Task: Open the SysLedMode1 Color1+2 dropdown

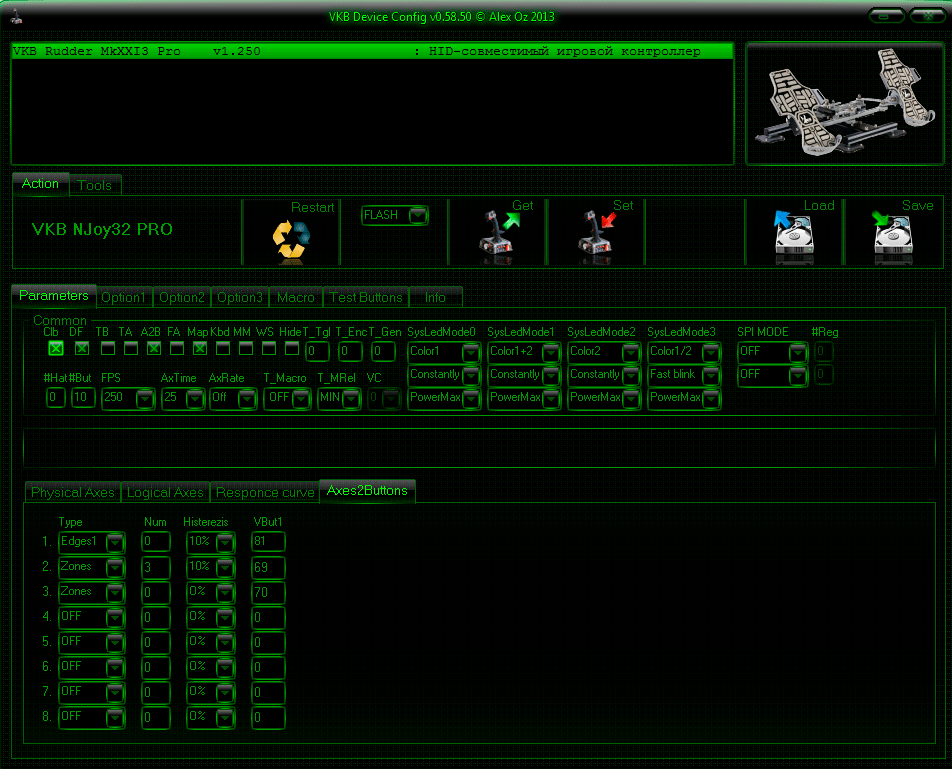Action: (x=524, y=352)
